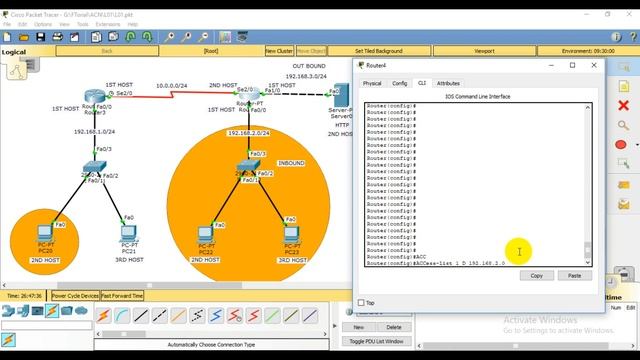Choose the Connections lightning category

(52, 311)
